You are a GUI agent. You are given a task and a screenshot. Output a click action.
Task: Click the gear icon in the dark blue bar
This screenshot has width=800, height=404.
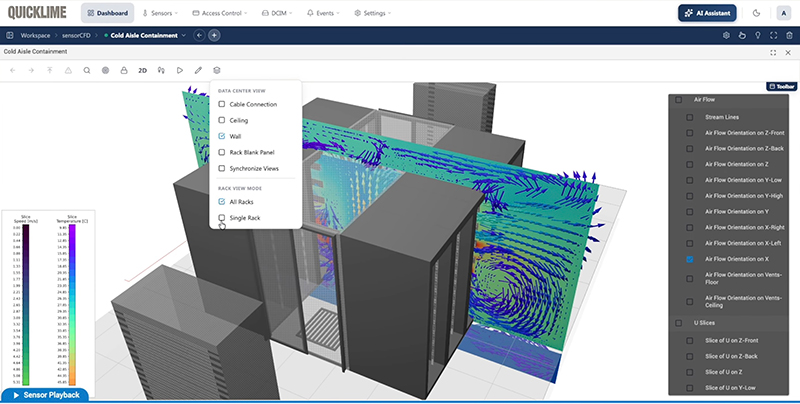click(727, 35)
